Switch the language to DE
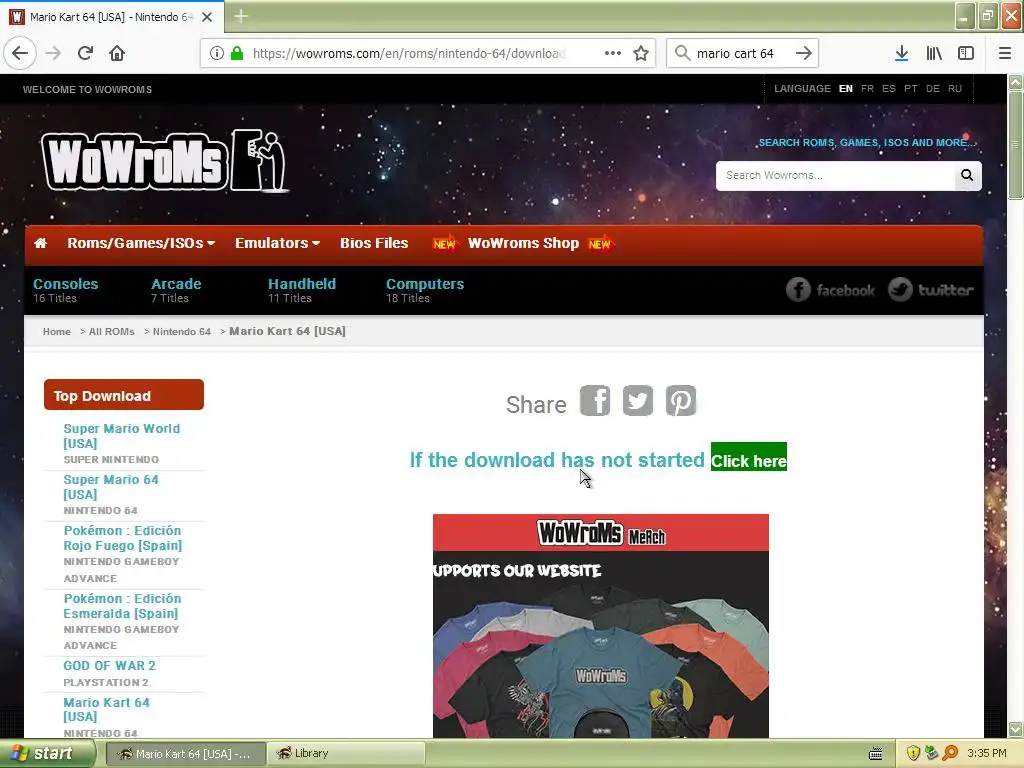The width and height of the screenshot is (1024, 768). pyautogui.click(x=933, y=88)
